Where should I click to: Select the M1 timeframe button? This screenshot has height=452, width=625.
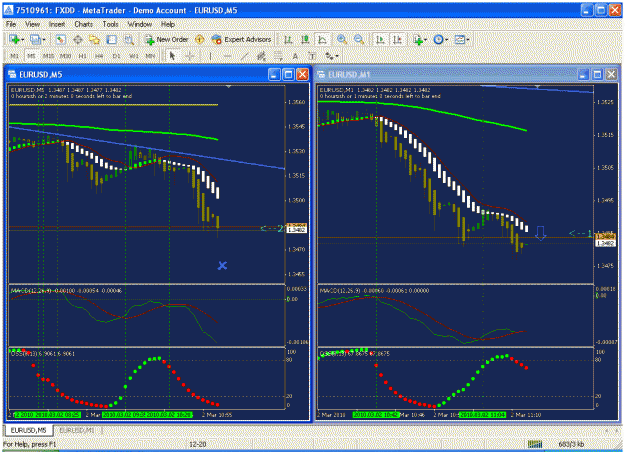point(14,56)
